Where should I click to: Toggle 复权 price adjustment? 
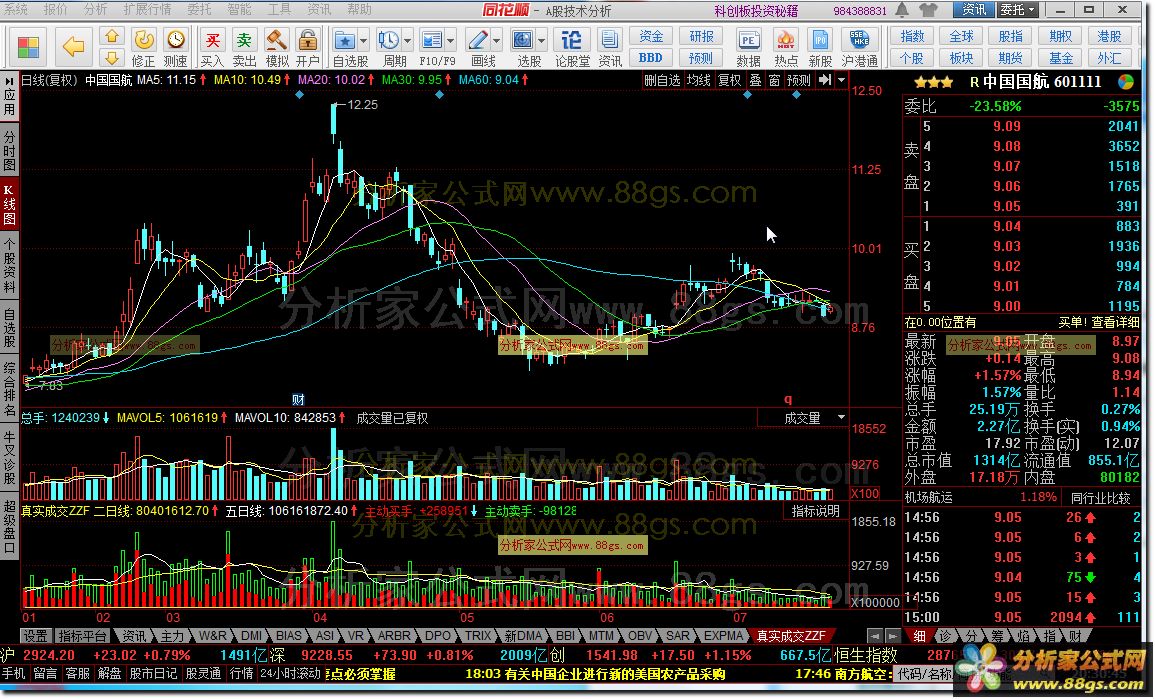(x=729, y=80)
